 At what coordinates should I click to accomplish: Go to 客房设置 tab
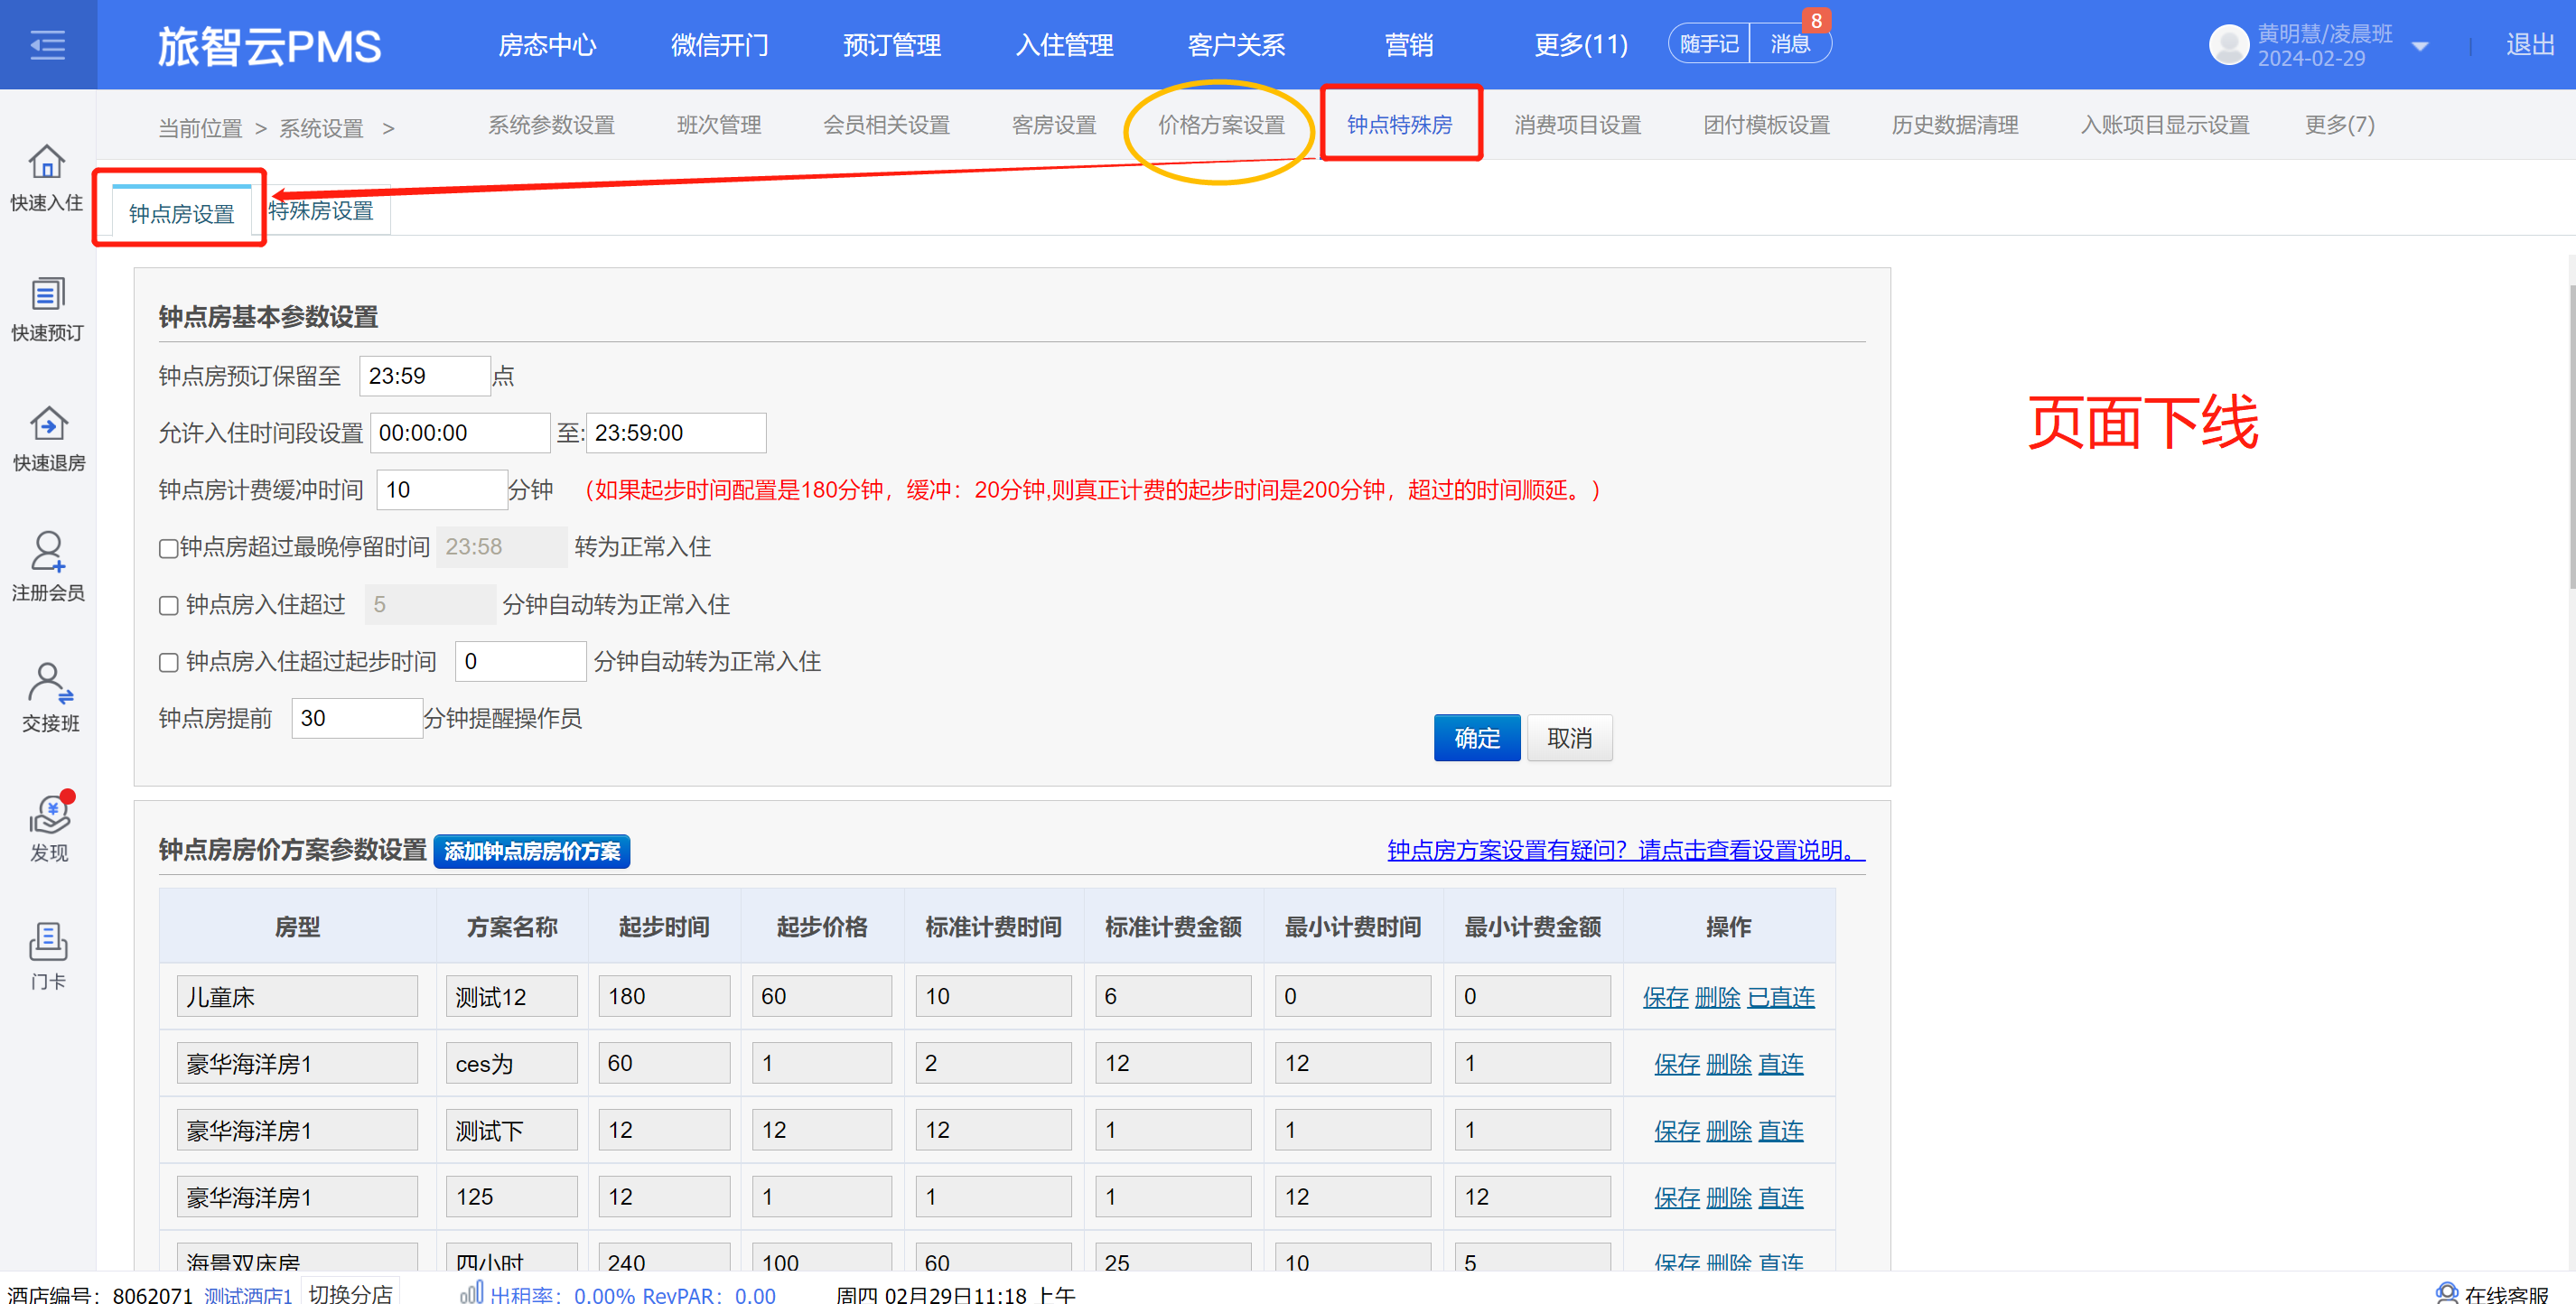tap(1054, 125)
